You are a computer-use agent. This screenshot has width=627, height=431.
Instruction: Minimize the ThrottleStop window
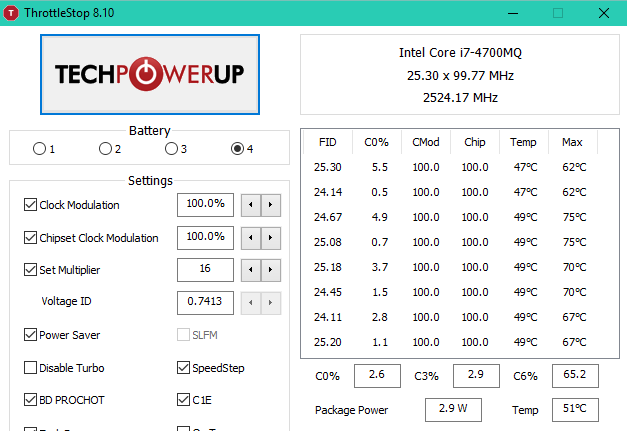click(513, 13)
